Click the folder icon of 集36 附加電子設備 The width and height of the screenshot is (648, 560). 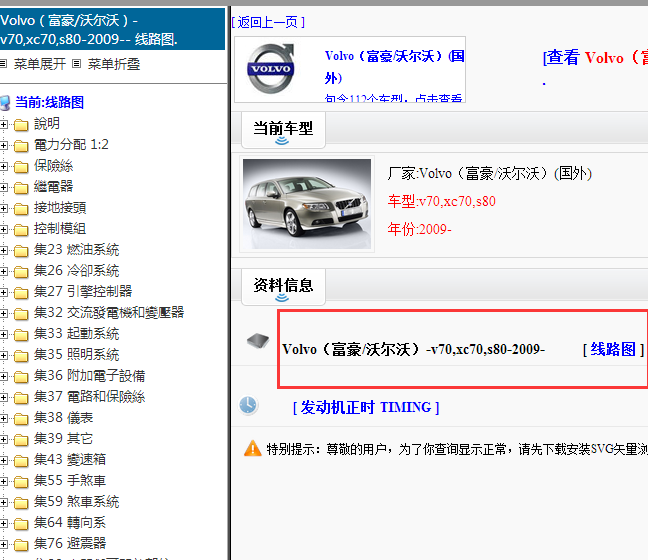tap(21, 377)
